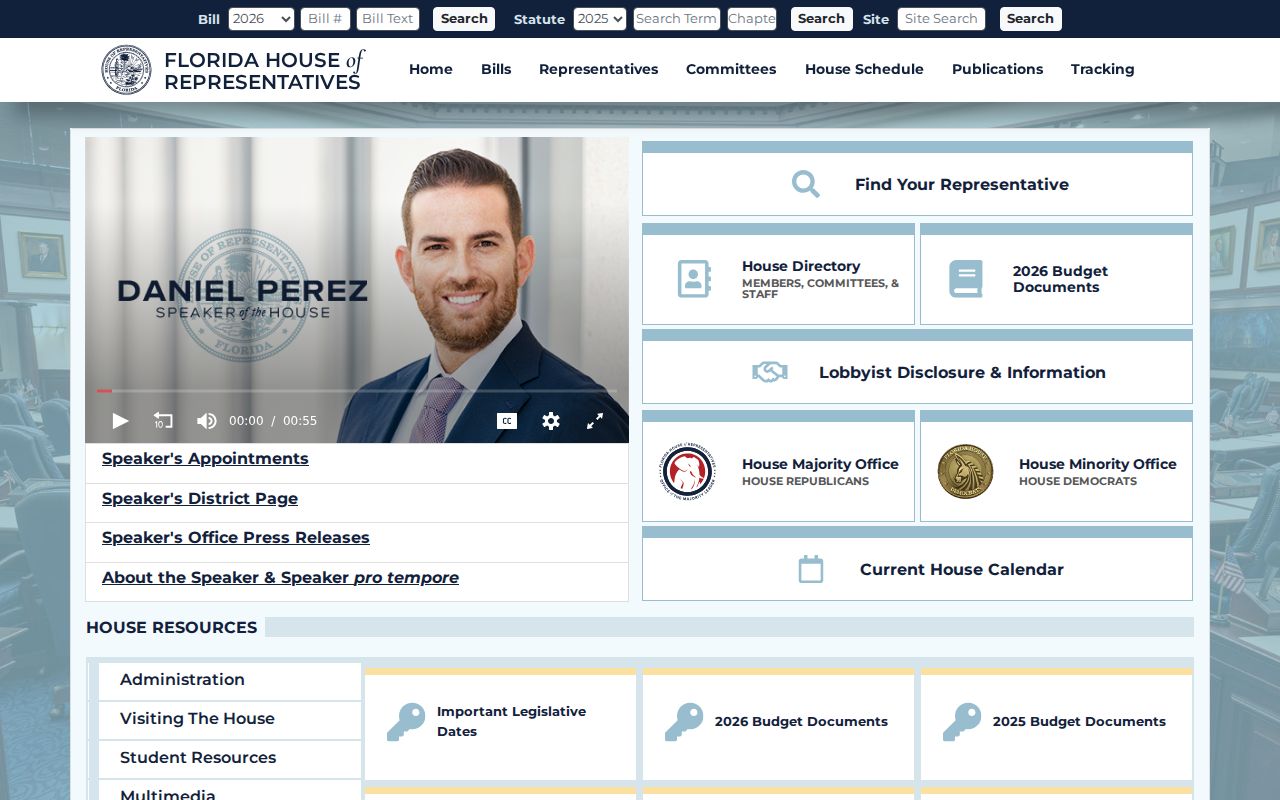The image size is (1280, 800).
Task: Click the handshake icon for Lobbyist Disclosure
Action: click(x=770, y=372)
